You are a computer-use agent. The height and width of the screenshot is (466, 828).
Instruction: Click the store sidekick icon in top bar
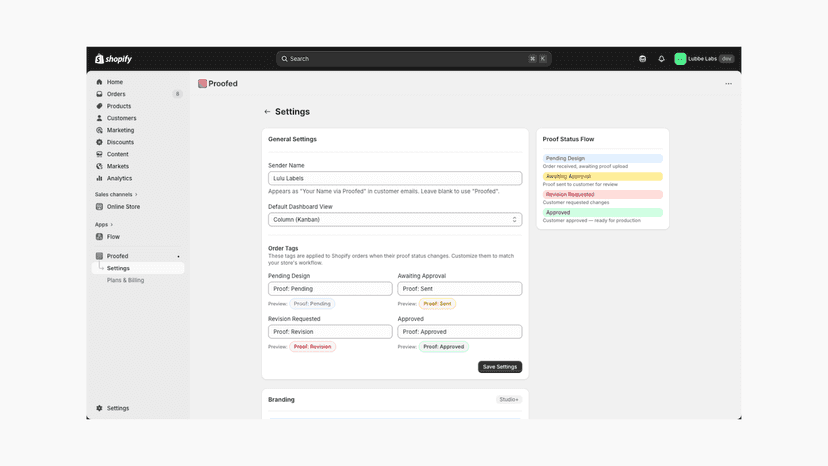click(x=643, y=59)
